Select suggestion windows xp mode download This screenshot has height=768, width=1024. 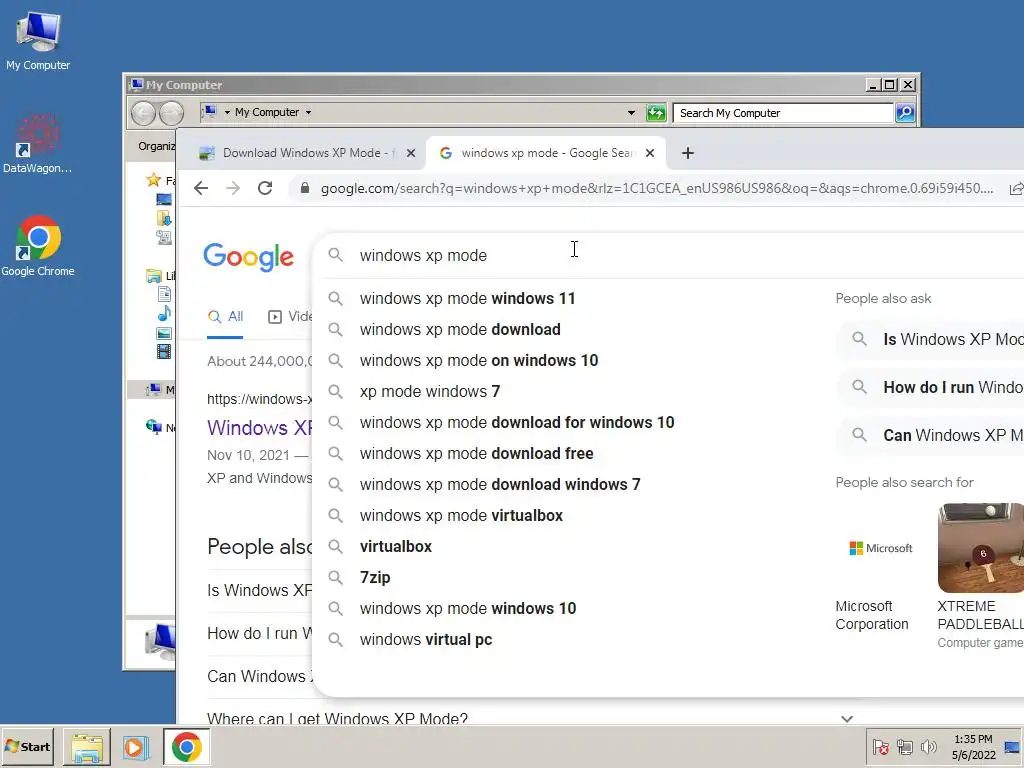click(x=460, y=329)
